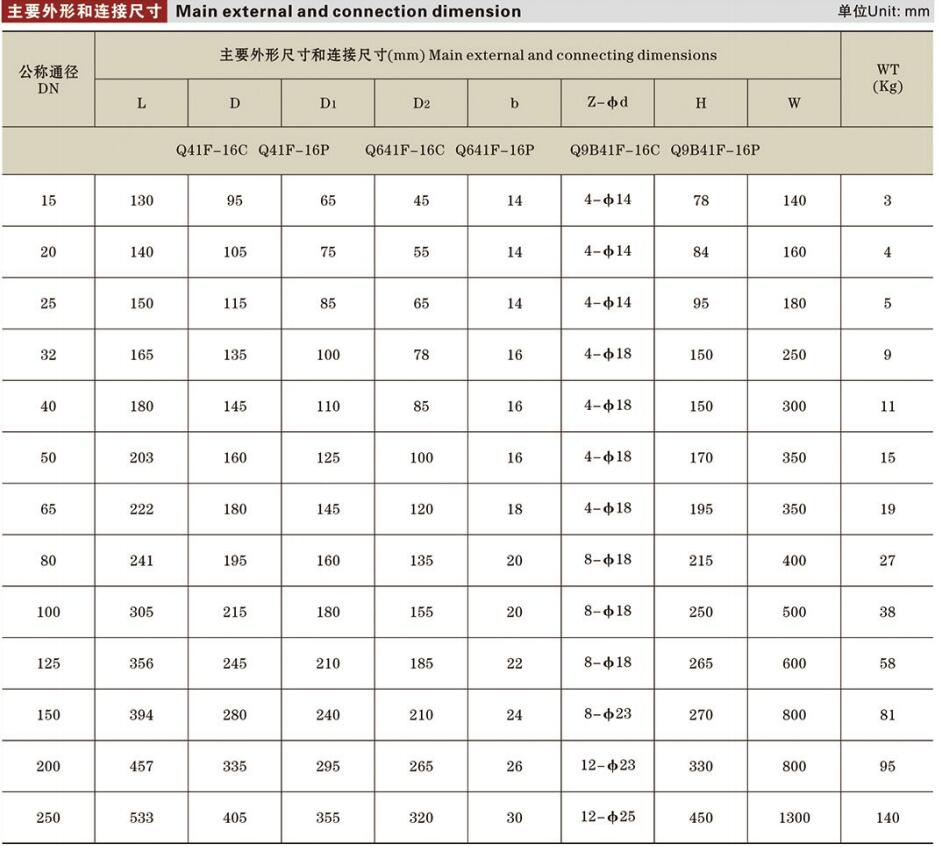This screenshot has height=847, width=939.
Task: Select the "b" column header
Action: point(513,102)
